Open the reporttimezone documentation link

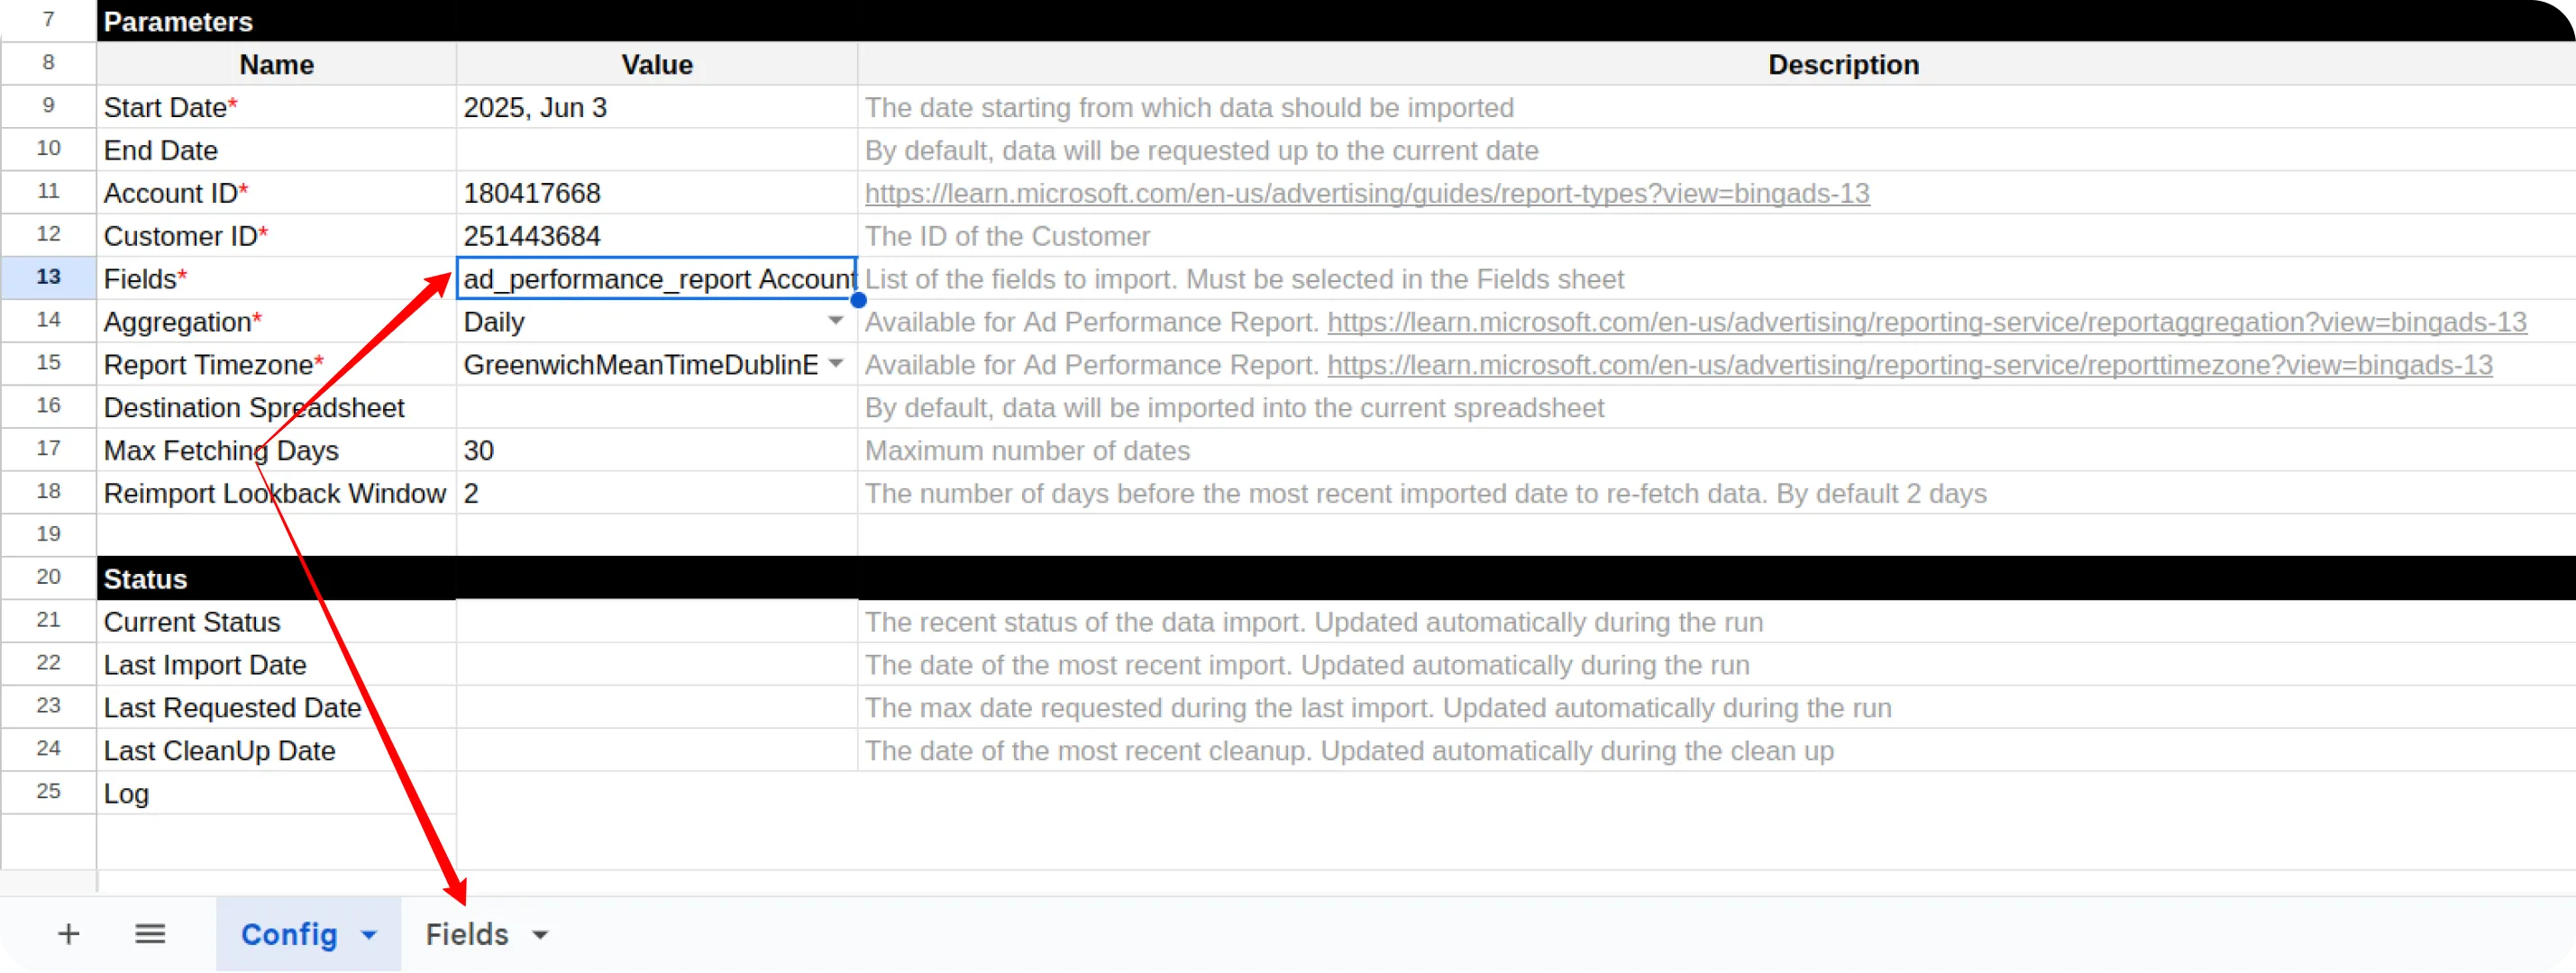[x=1909, y=365]
